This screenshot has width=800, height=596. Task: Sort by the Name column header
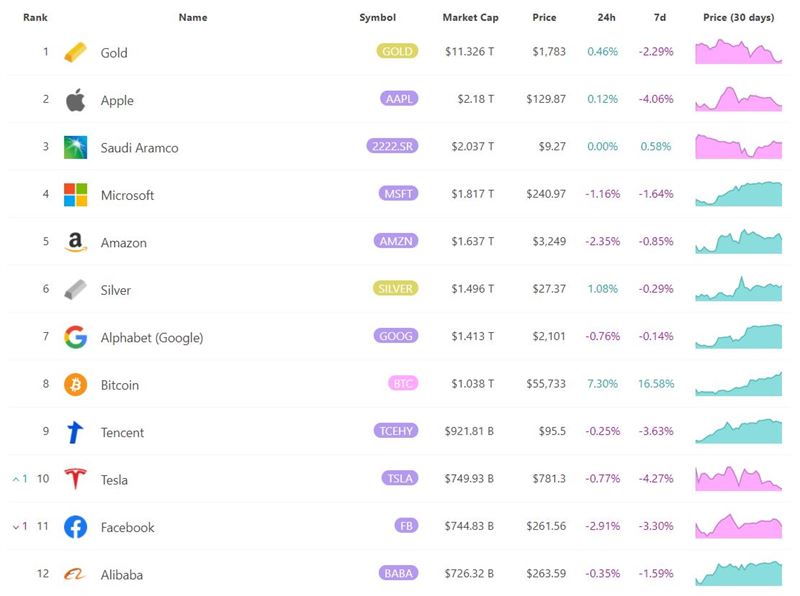tap(193, 17)
